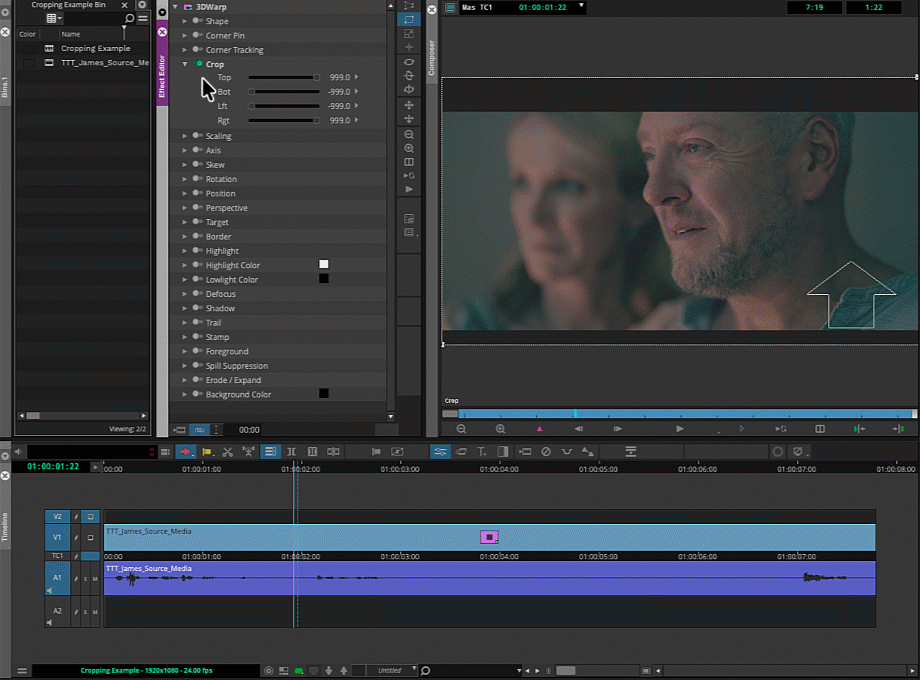Expand the Position parameter group
This screenshot has height=680, width=920.
[x=185, y=193]
